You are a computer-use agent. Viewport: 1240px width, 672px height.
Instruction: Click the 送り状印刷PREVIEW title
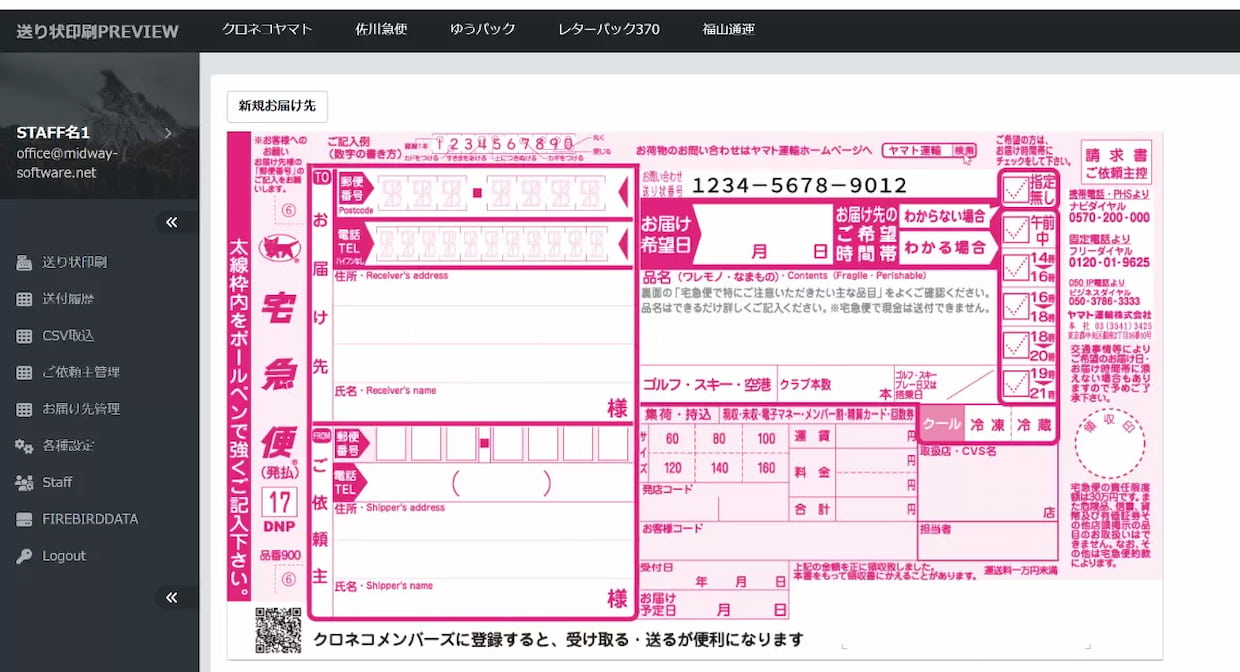click(98, 31)
